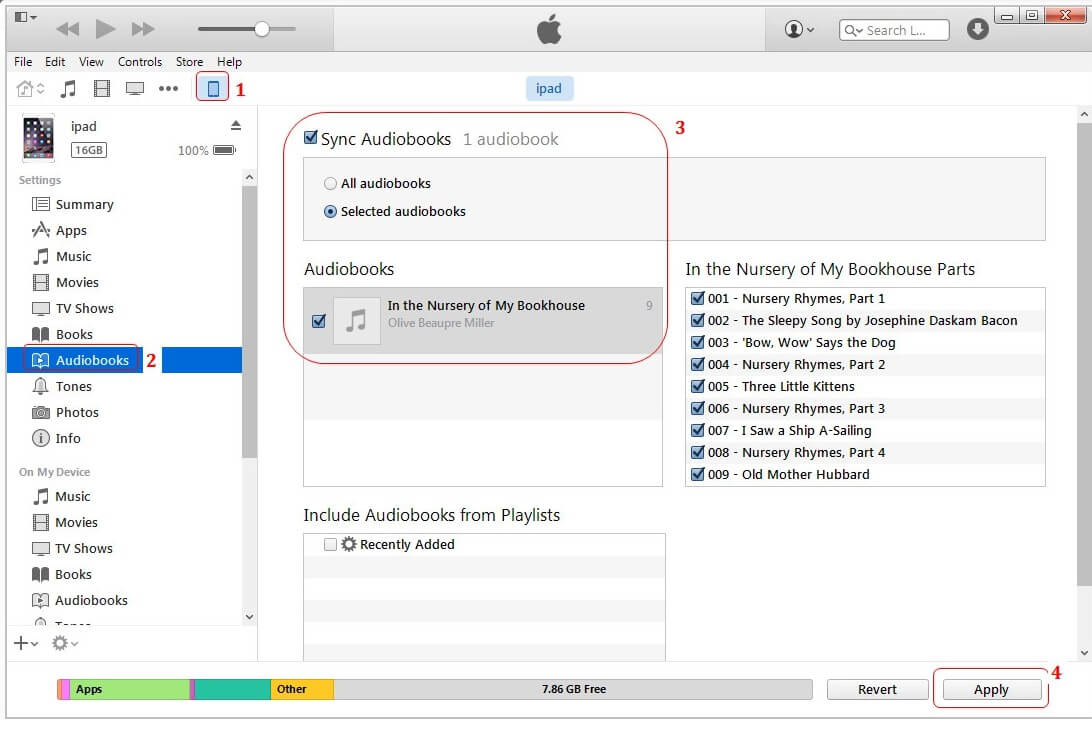Click the Apply button
This screenshot has height=729, width=1092.
coord(992,689)
